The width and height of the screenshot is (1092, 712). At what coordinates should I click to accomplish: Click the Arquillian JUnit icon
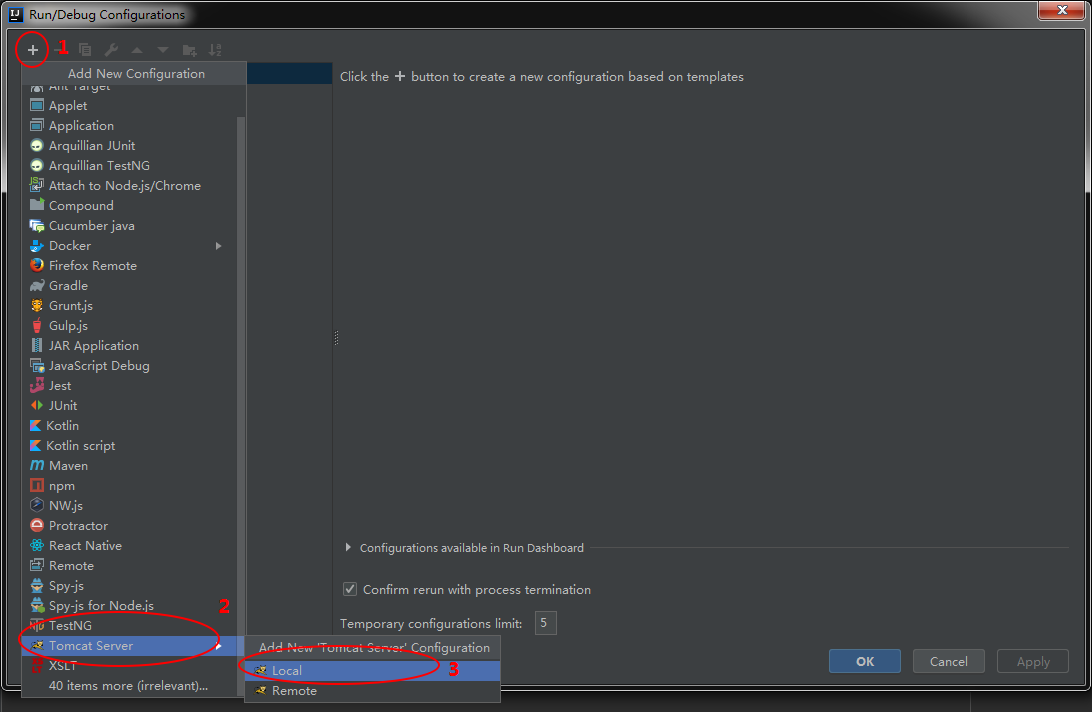(x=37, y=146)
